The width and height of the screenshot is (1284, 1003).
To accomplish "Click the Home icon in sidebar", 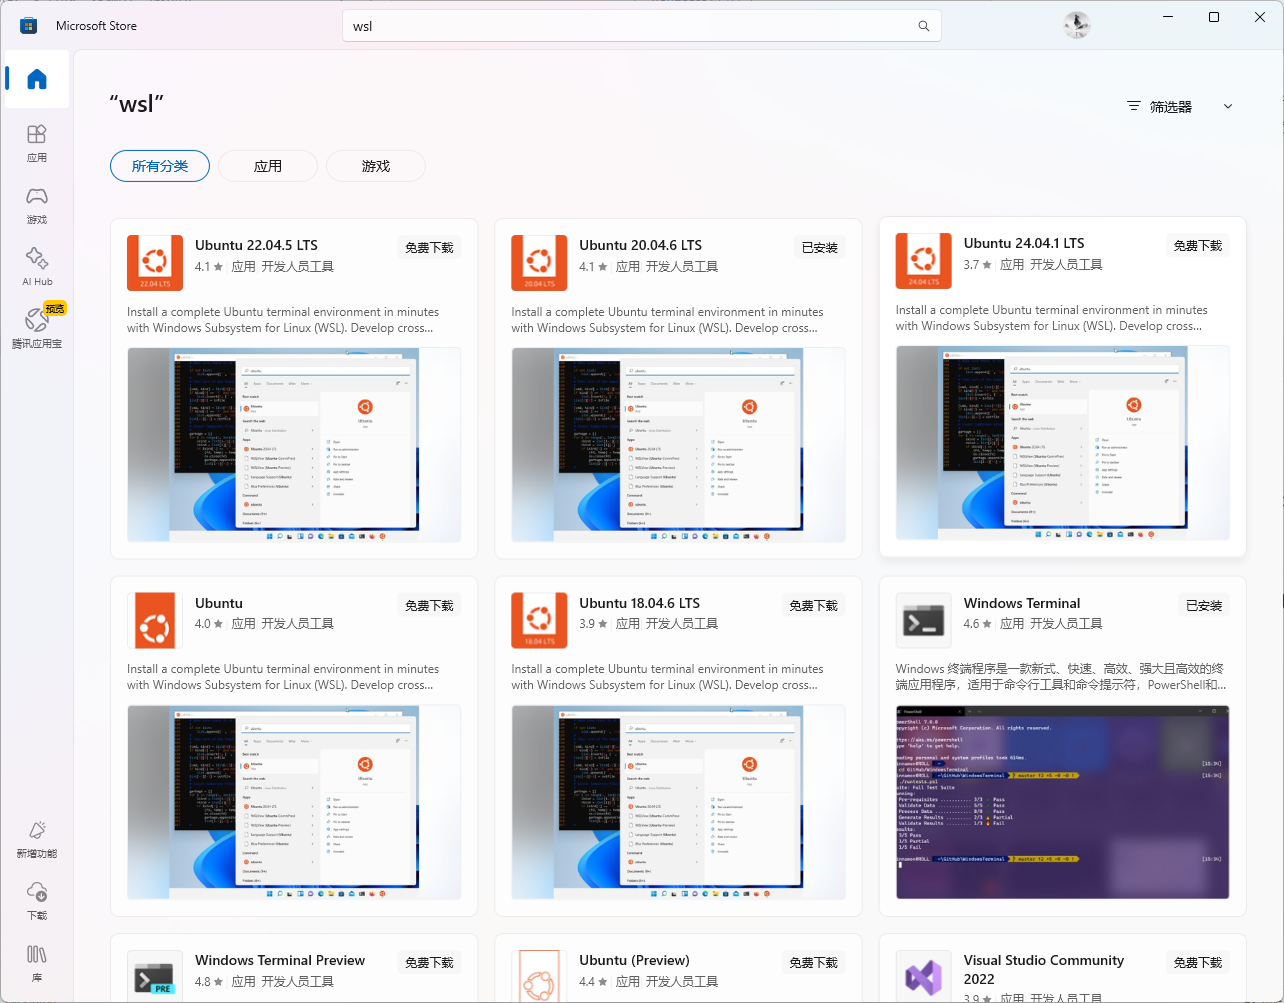I will click(37, 79).
